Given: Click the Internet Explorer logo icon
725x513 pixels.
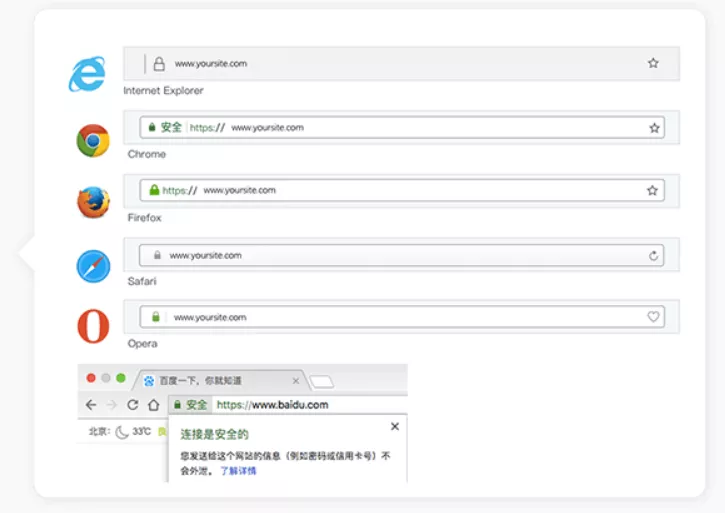Looking at the screenshot, I should pyautogui.click(x=87, y=74).
